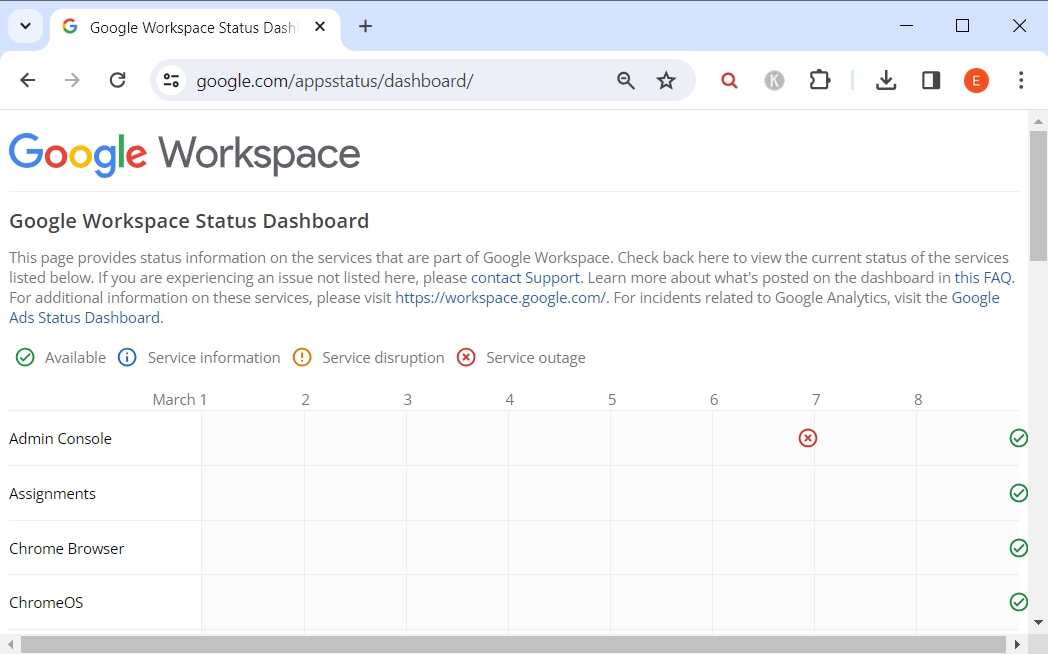
Task: Click the date column header 8
Action: coord(918,399)
